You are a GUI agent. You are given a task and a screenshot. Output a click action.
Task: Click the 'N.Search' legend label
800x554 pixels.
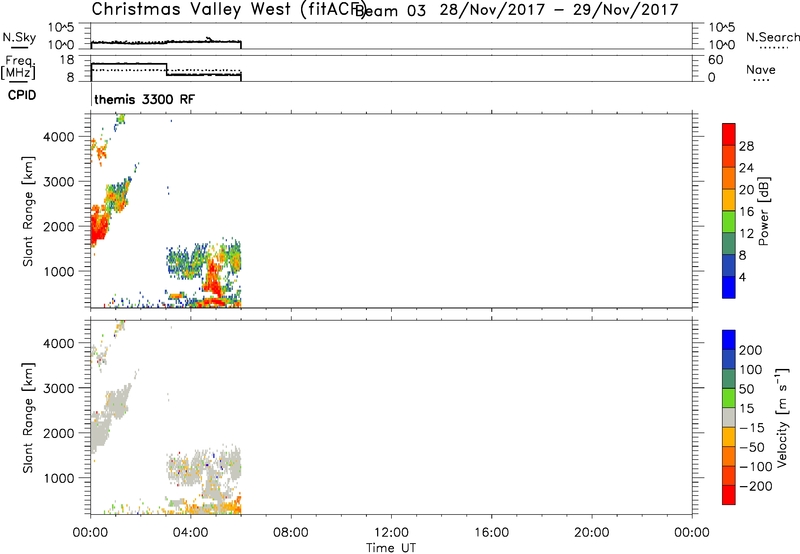coord(773,37)
